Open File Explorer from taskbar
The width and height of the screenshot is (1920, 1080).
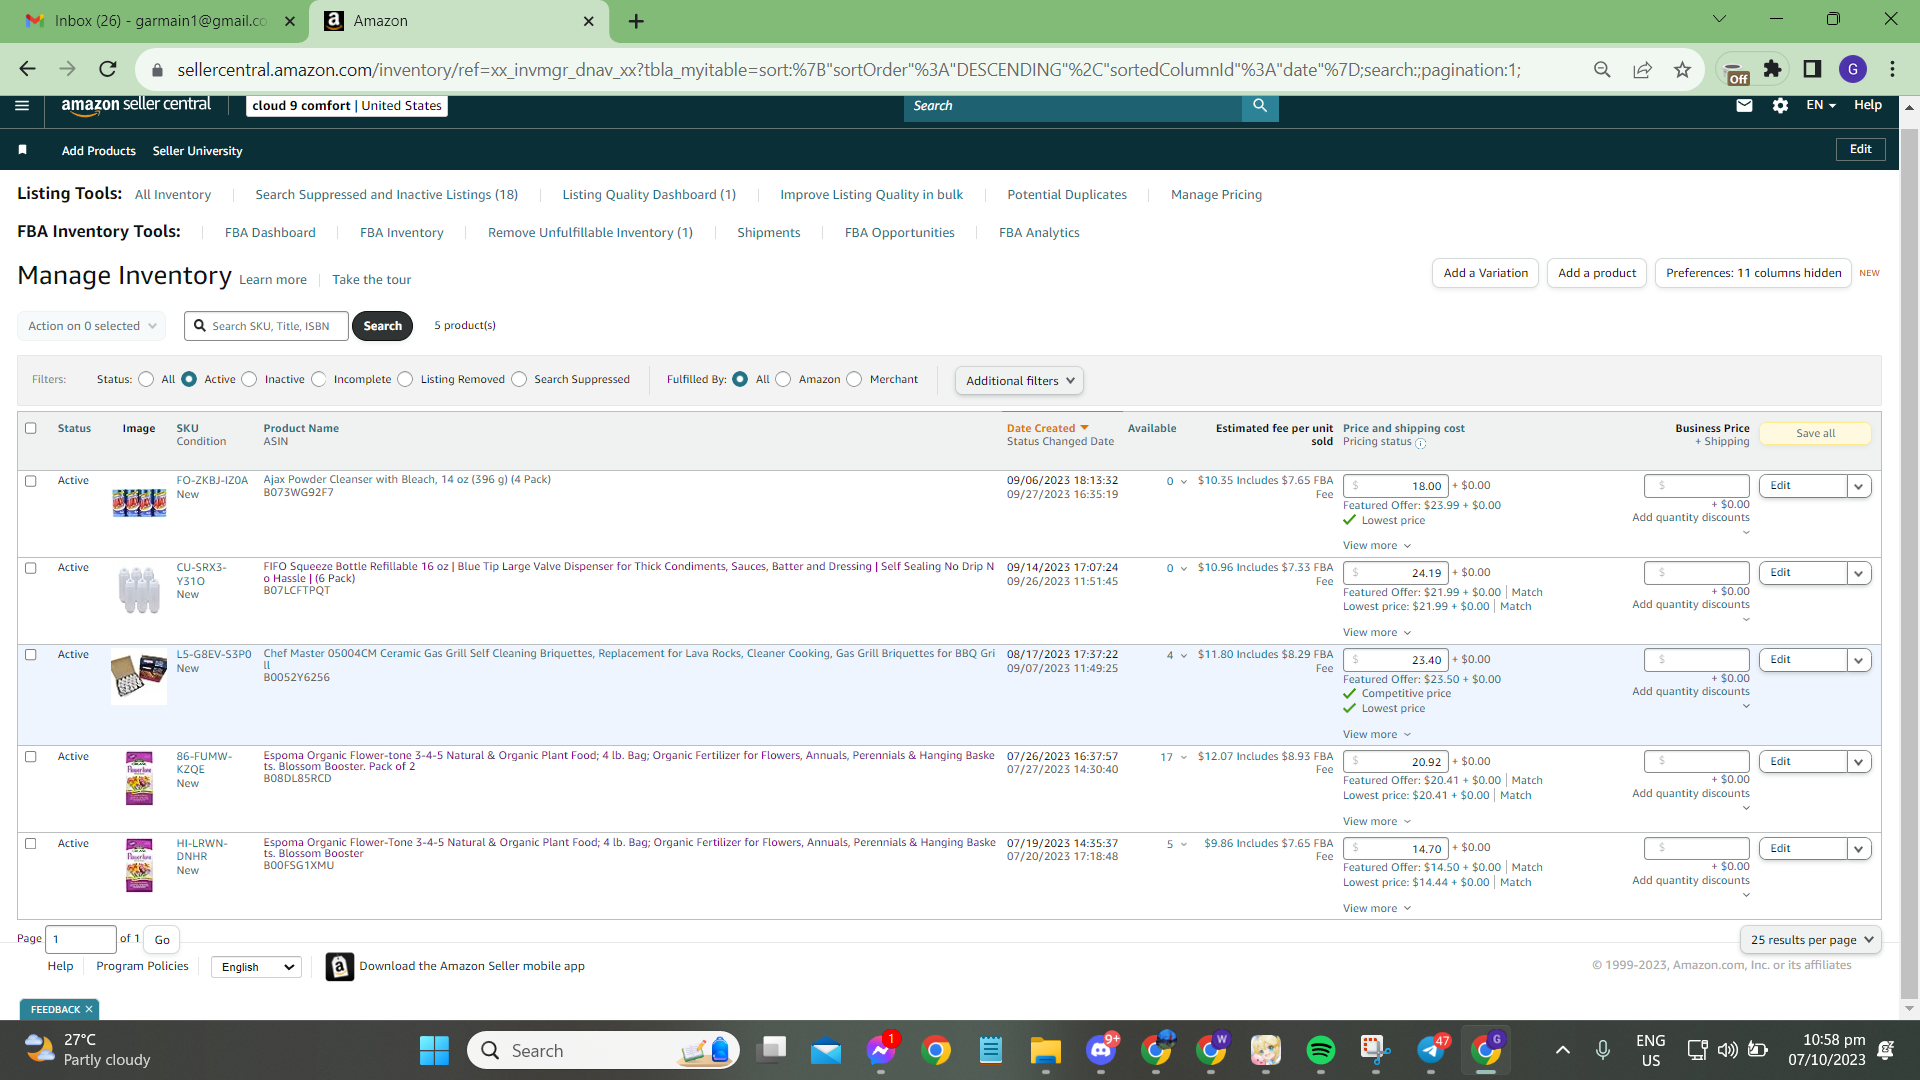click(1046, 1050)
